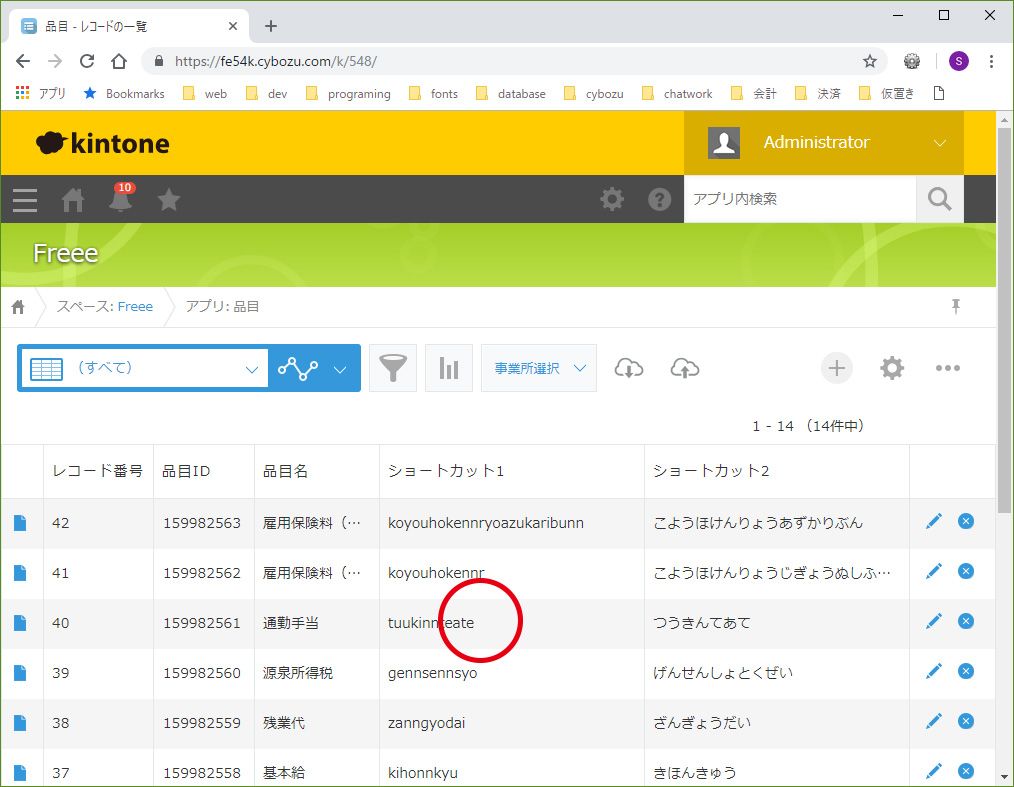The height and width of the screenshot is (787, 1014).
Task: Add a new record with plus button
Action: (x=837, y=368)
